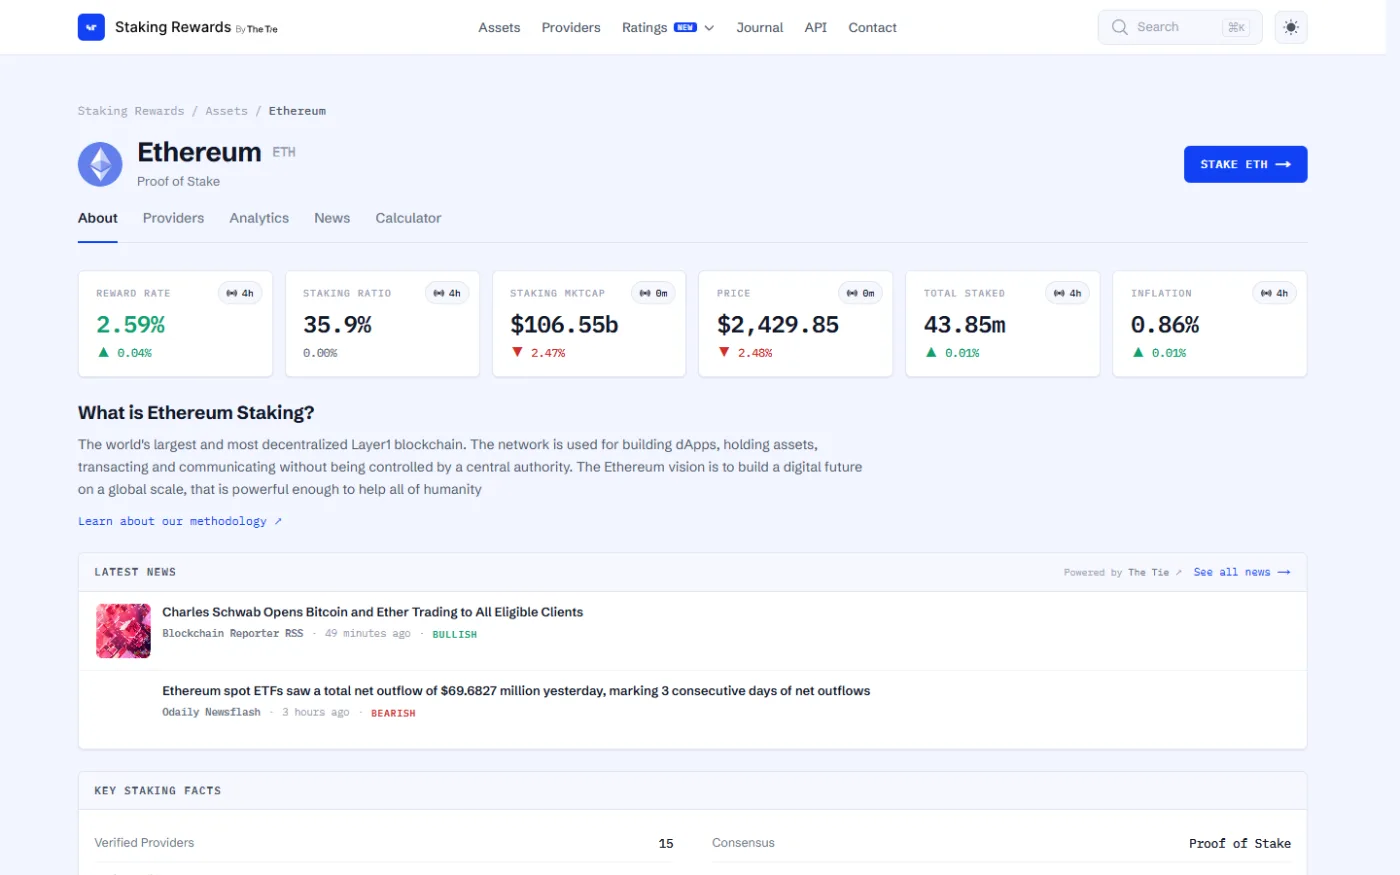Click the STAKE ETH button
The height and width of the screenshot is (875, 1400).
point(1245,164)
